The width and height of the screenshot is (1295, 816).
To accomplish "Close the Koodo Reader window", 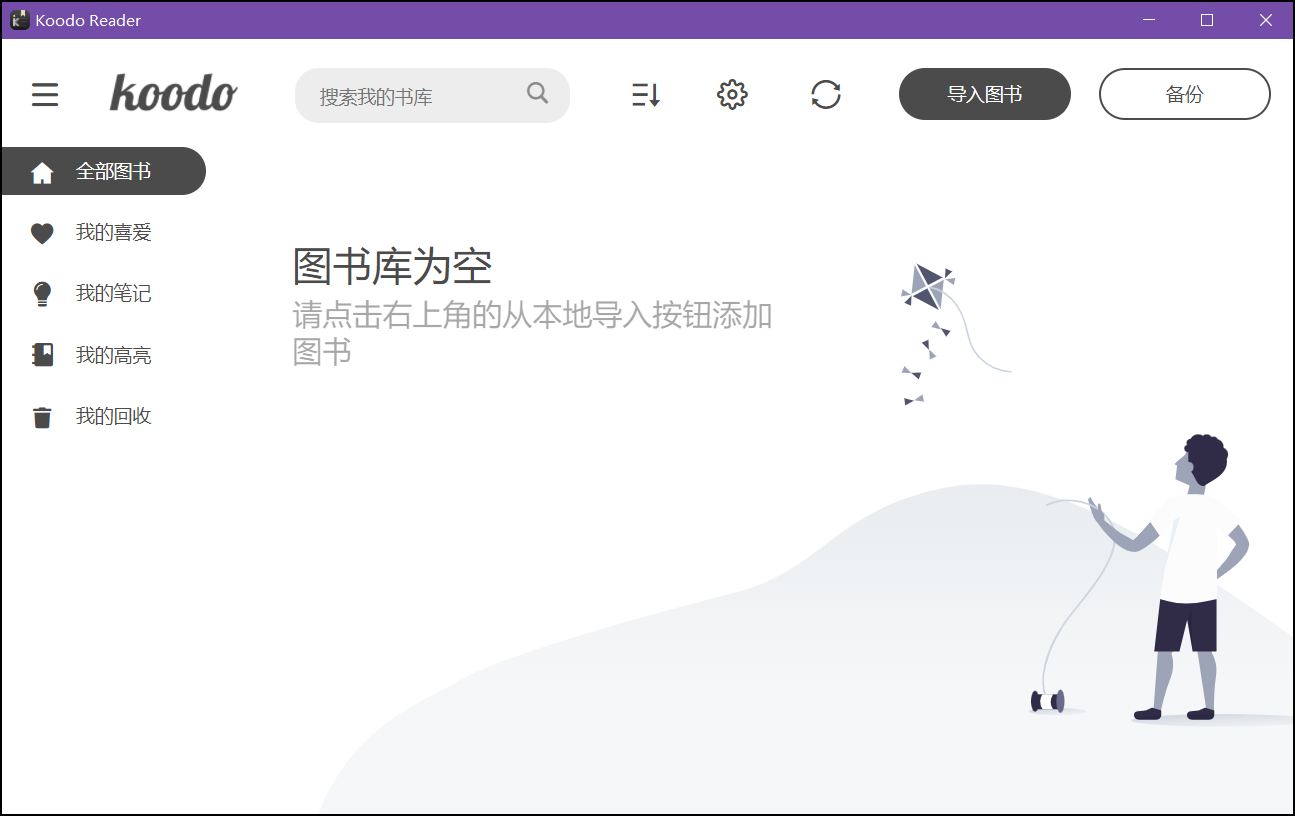I will click(x=1265, y=20).
